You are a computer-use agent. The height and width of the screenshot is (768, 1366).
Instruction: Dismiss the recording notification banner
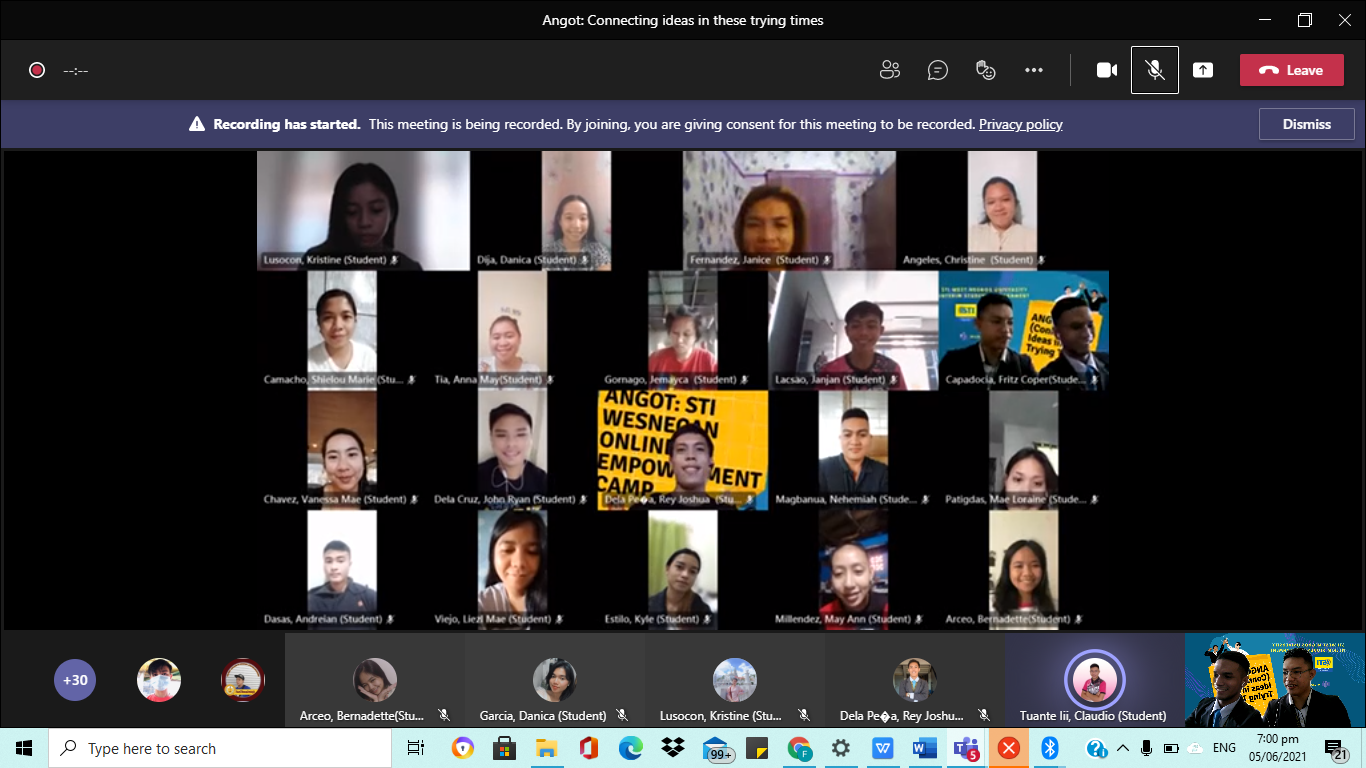[x=1306, y=124]
